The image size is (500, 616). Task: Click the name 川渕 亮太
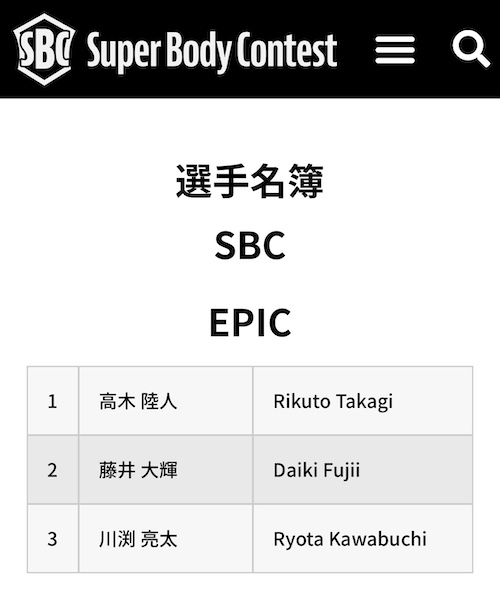138,539
